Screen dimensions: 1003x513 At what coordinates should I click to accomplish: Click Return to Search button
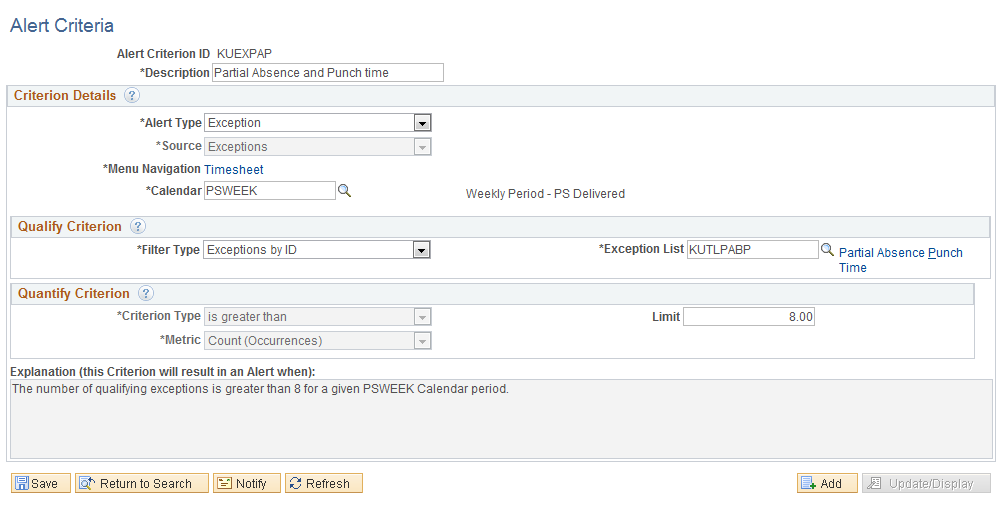(142, 483)
